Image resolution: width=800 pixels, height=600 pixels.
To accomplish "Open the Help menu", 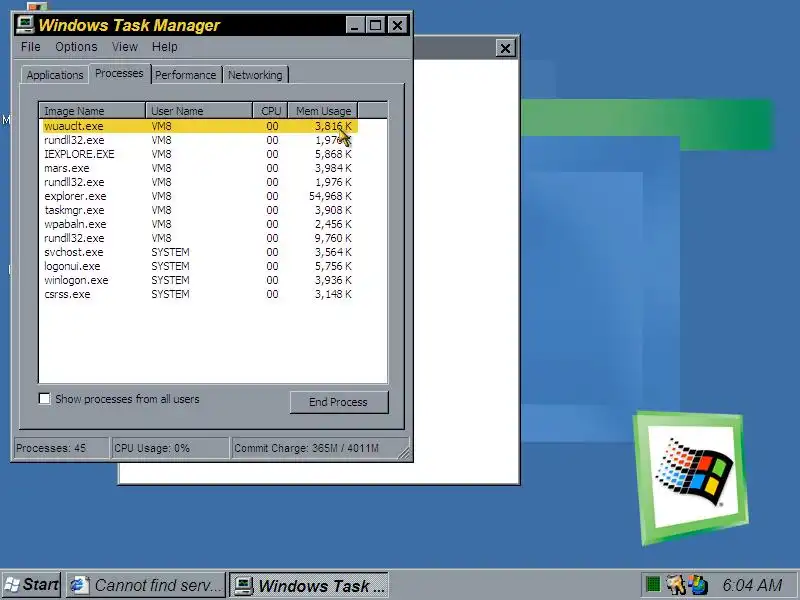I will pyautogui.click(x=164, y=47).
